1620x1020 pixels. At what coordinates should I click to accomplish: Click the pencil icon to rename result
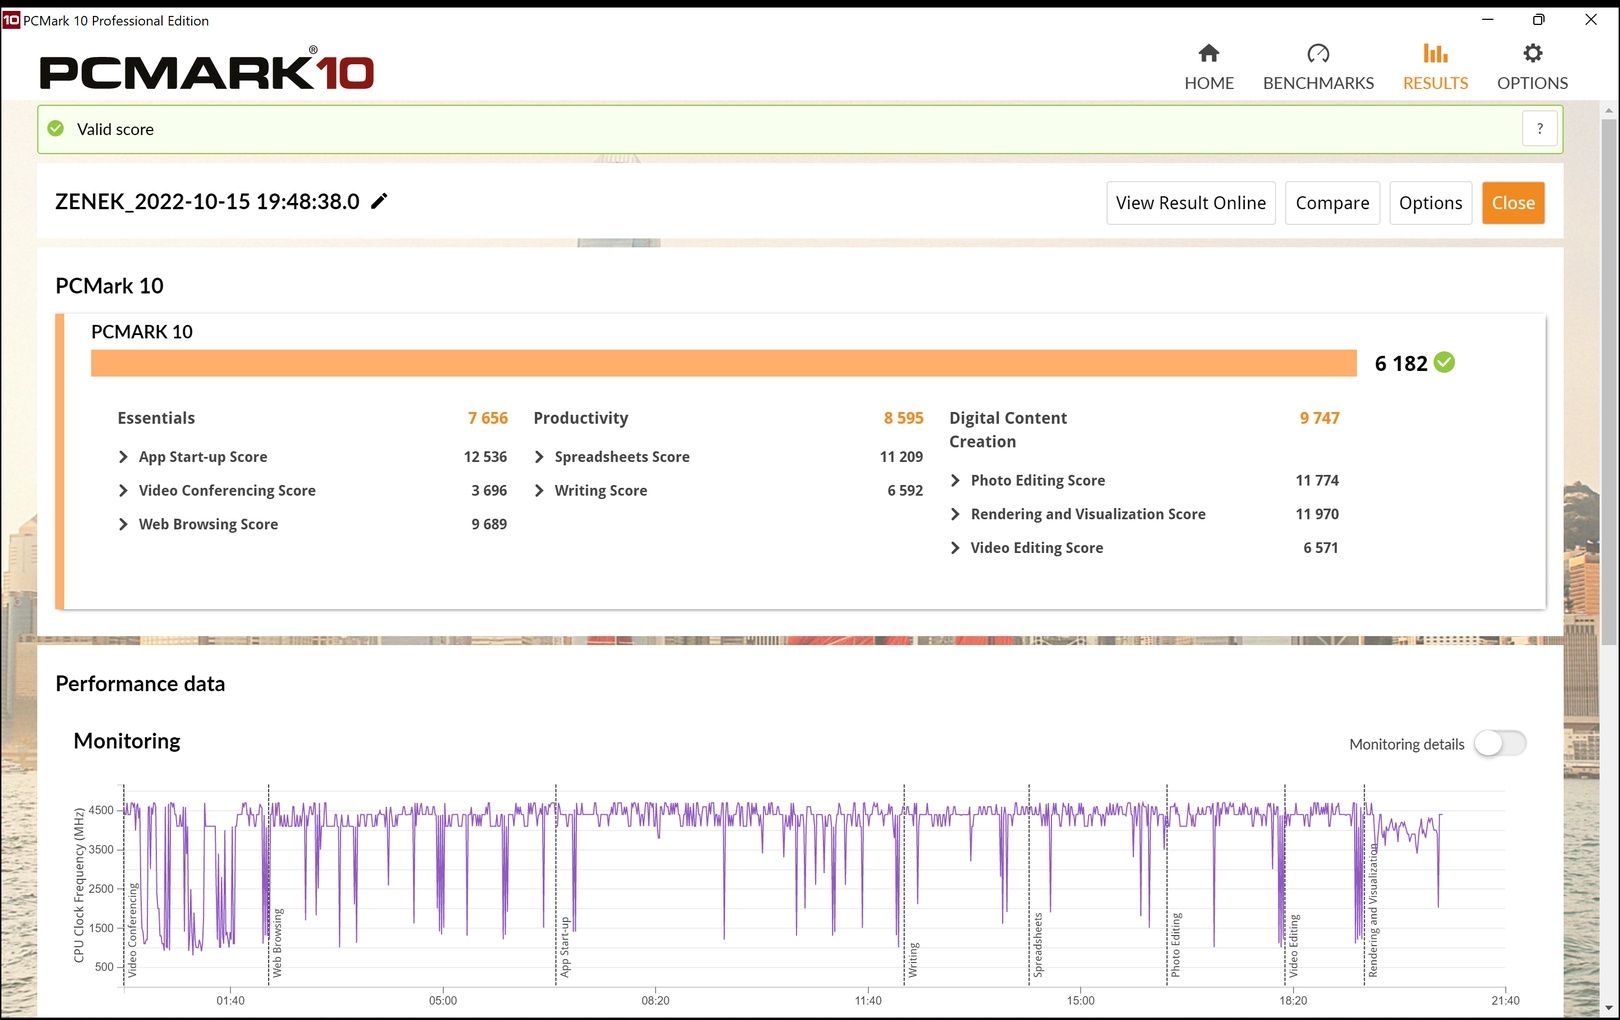tap(379, 201)
